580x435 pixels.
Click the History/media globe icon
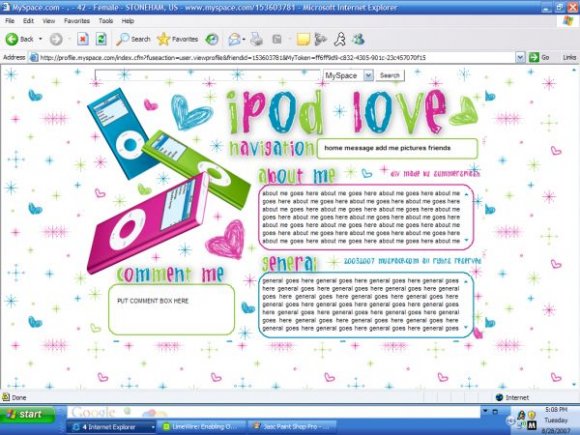(212, 39)
